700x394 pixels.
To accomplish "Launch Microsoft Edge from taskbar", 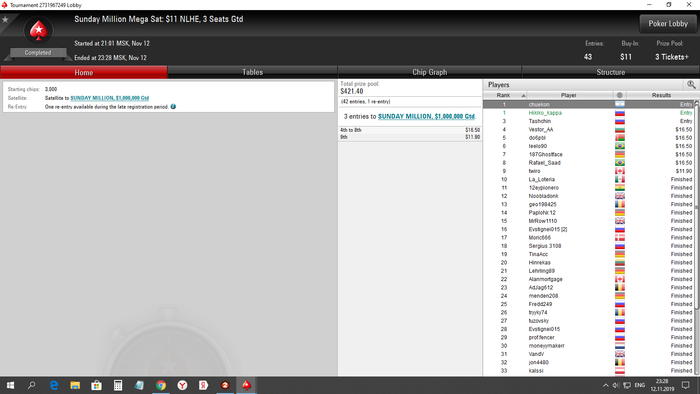I will point(54,385).
